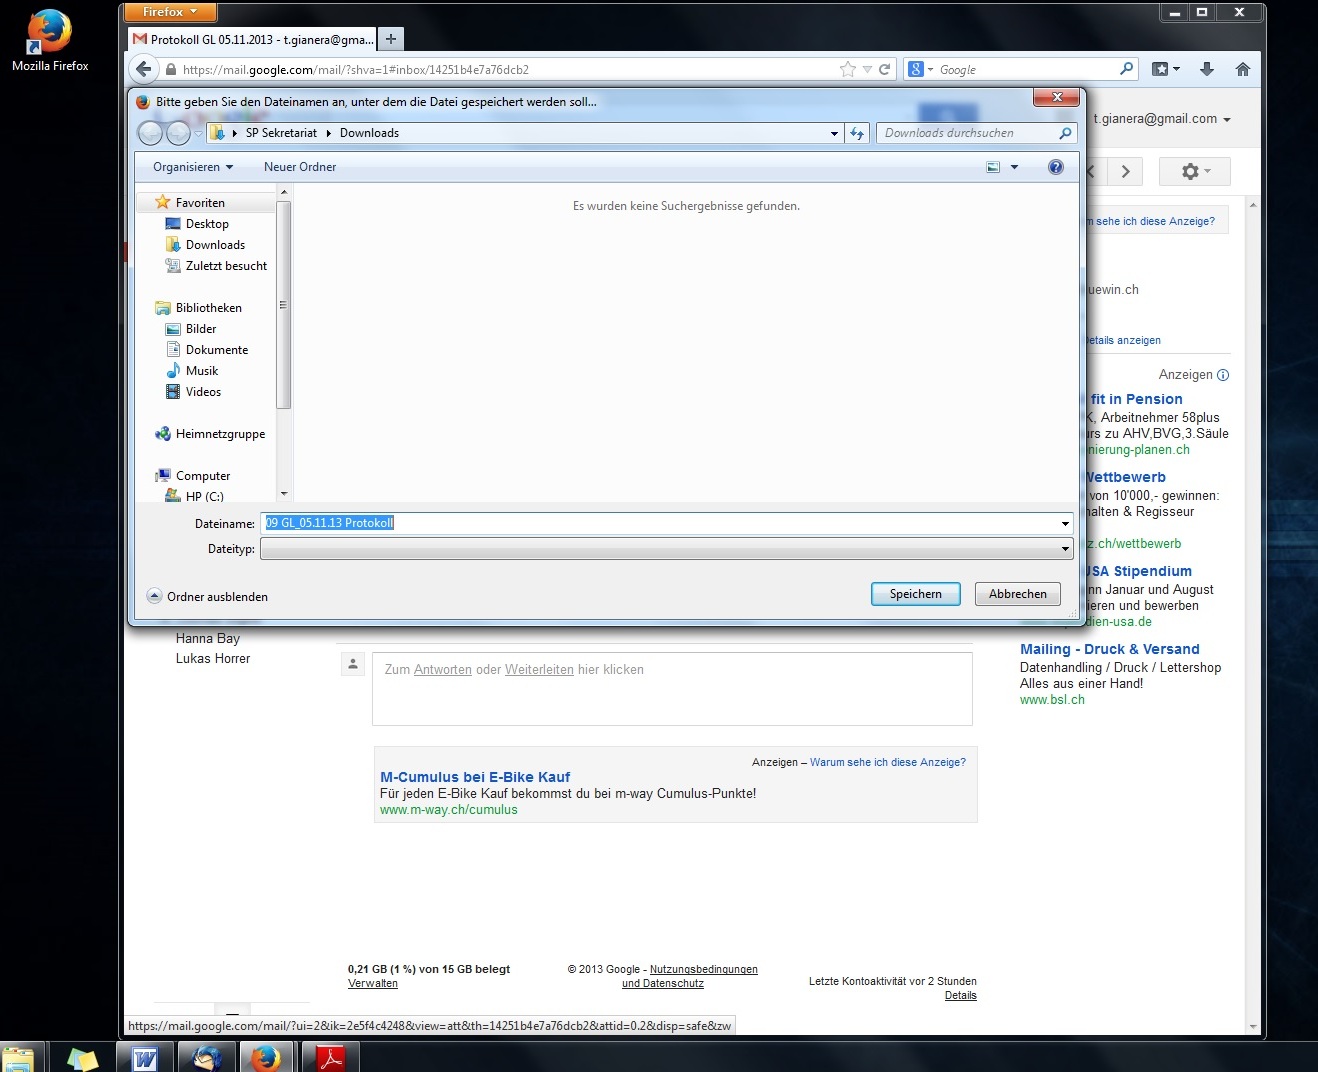This screenshot has width=1318, height=1072.
Task: Open the Organisieren menu
Action: (x=193, y=167)
